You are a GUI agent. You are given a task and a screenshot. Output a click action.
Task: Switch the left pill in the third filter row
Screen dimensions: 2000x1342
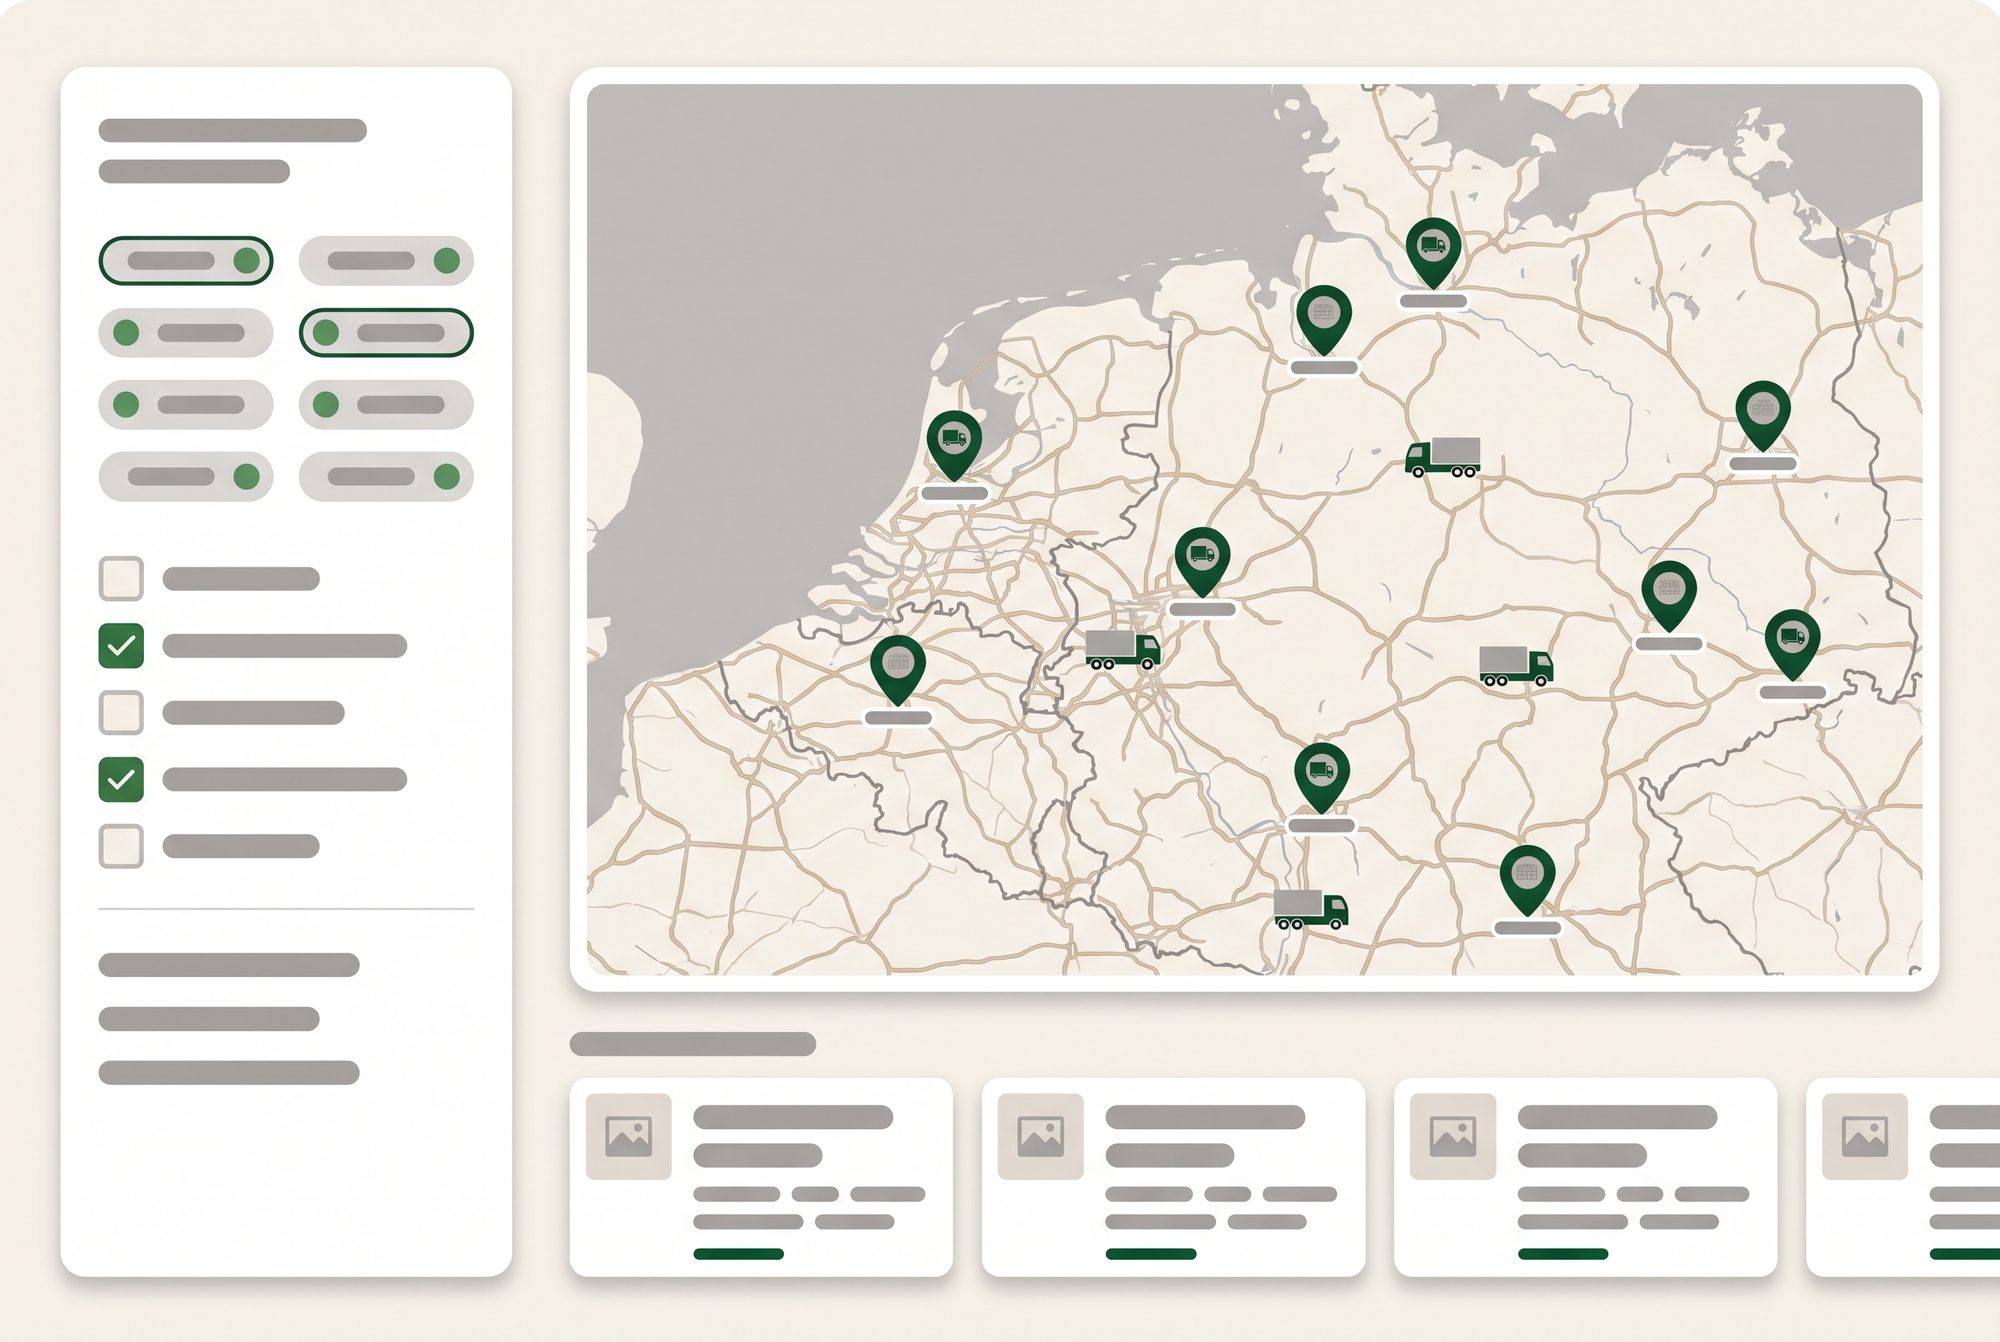coord(186,405)
